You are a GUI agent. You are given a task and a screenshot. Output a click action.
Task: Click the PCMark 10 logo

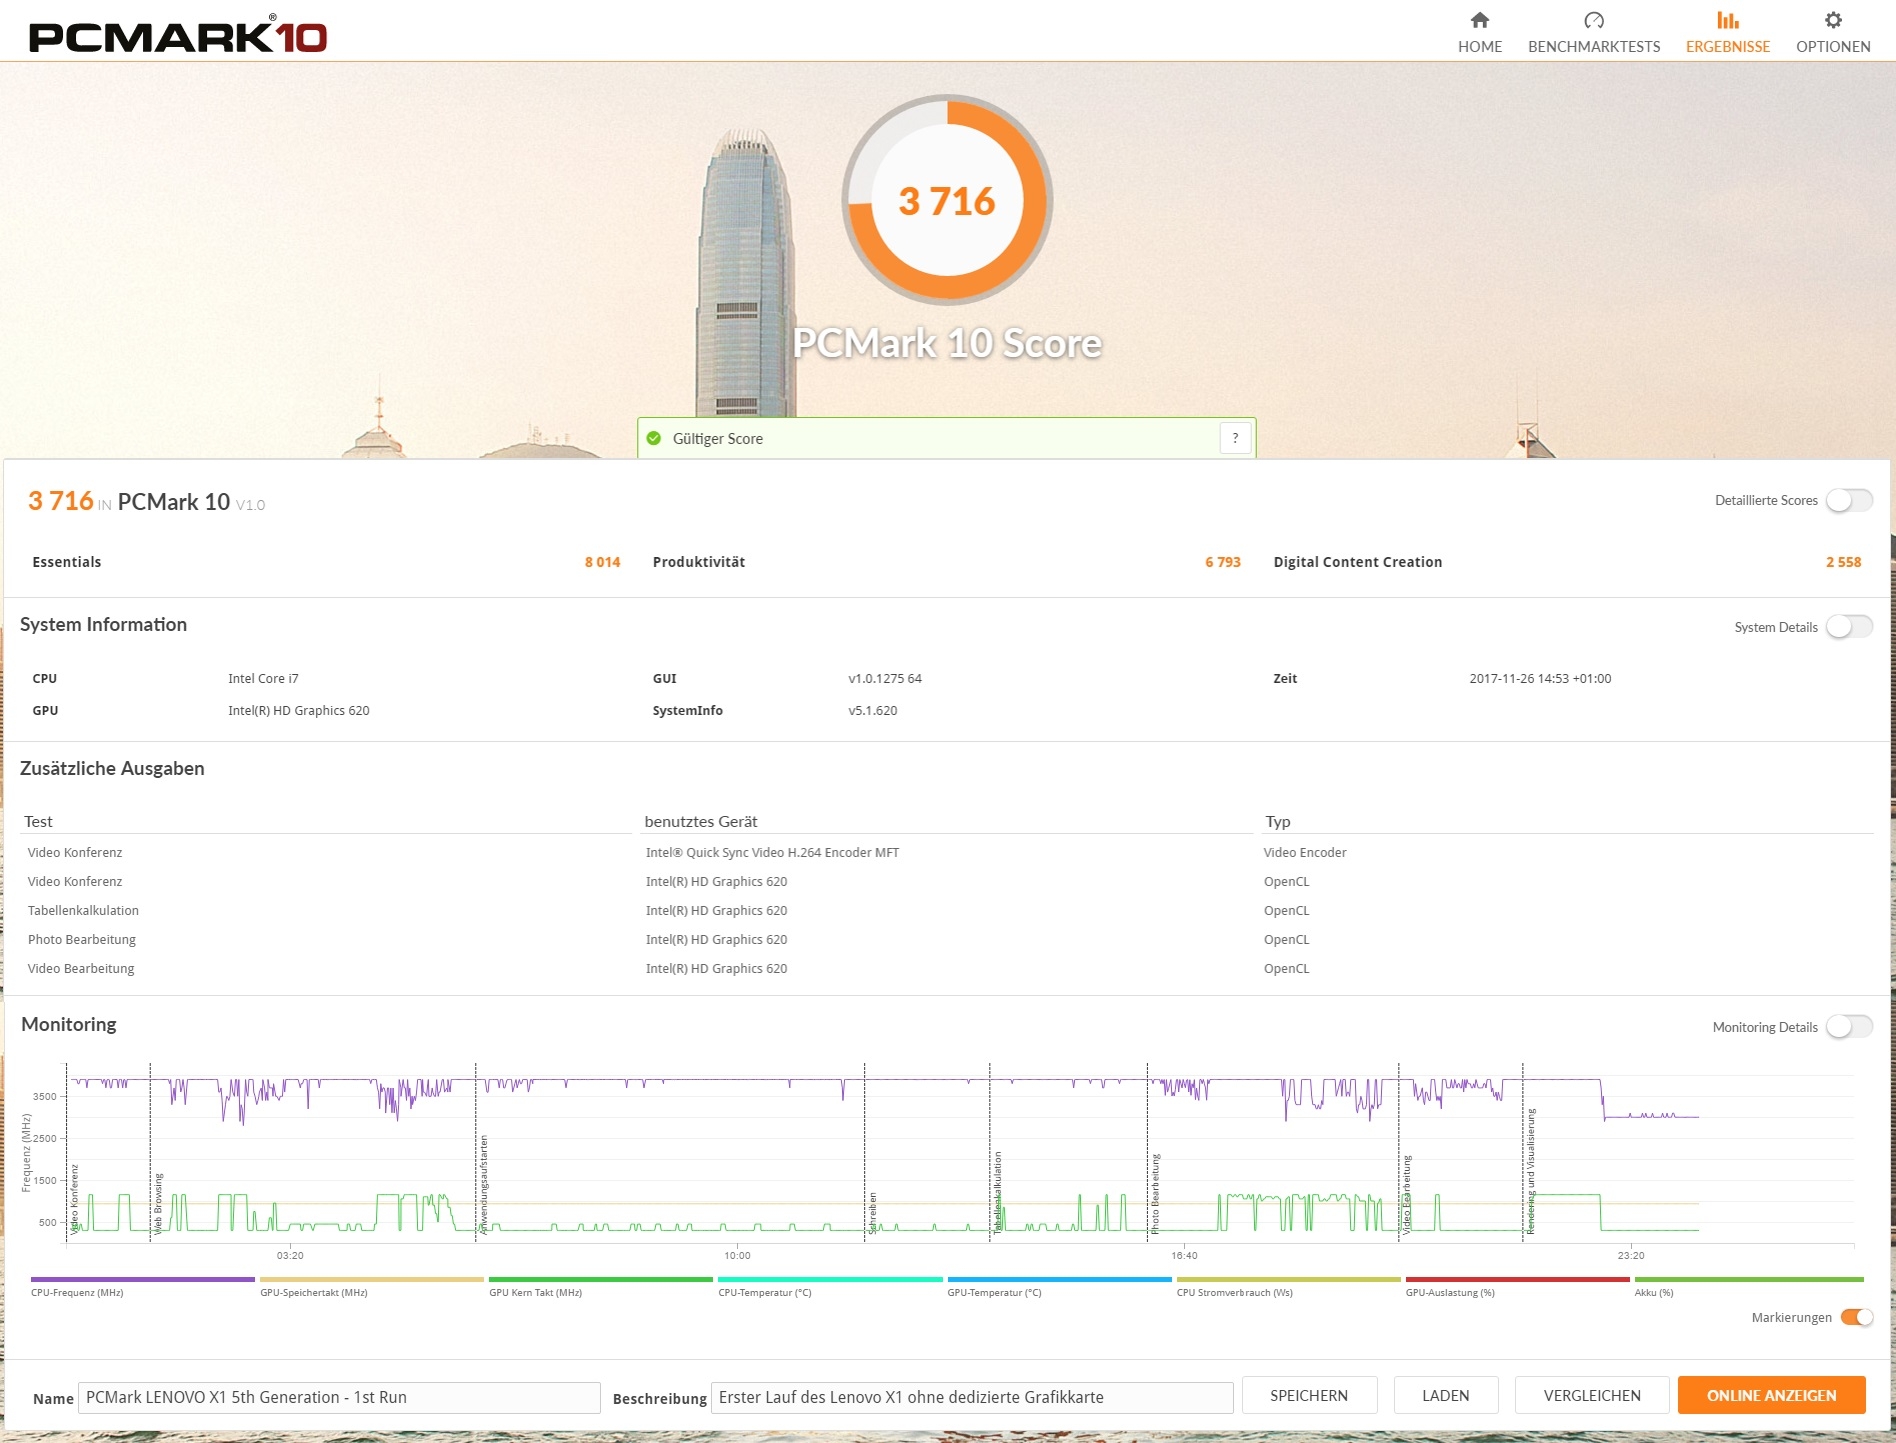[x=178, y=35]
